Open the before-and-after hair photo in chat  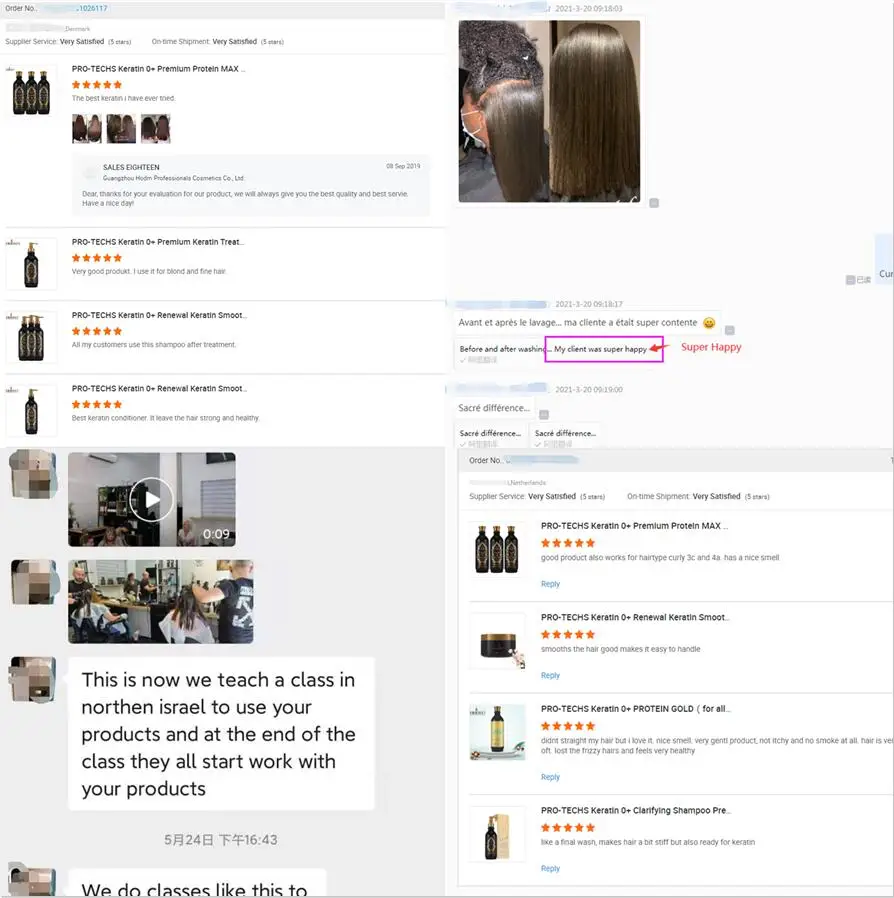tap(550, 110)
